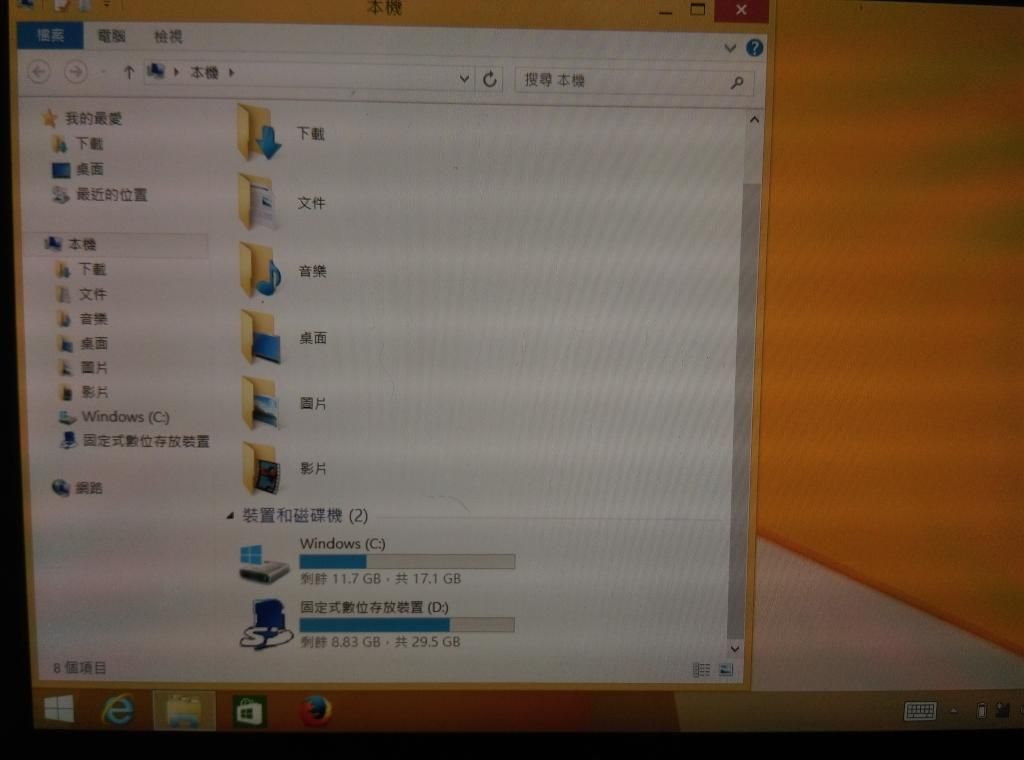Open the 檢視 ribbon tab

point(168,36)
